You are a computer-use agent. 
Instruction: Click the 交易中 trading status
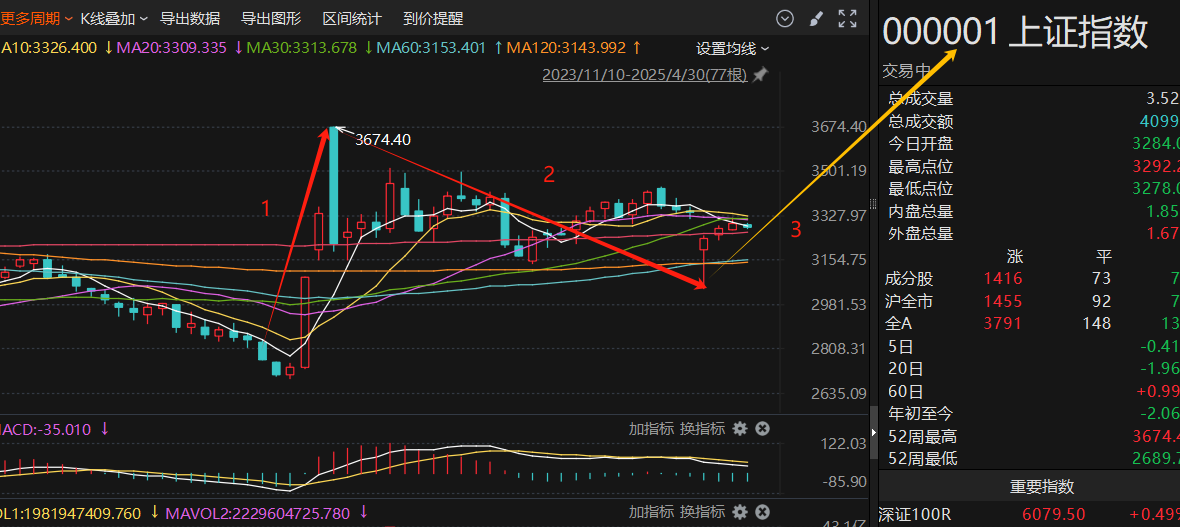point(907,72)
